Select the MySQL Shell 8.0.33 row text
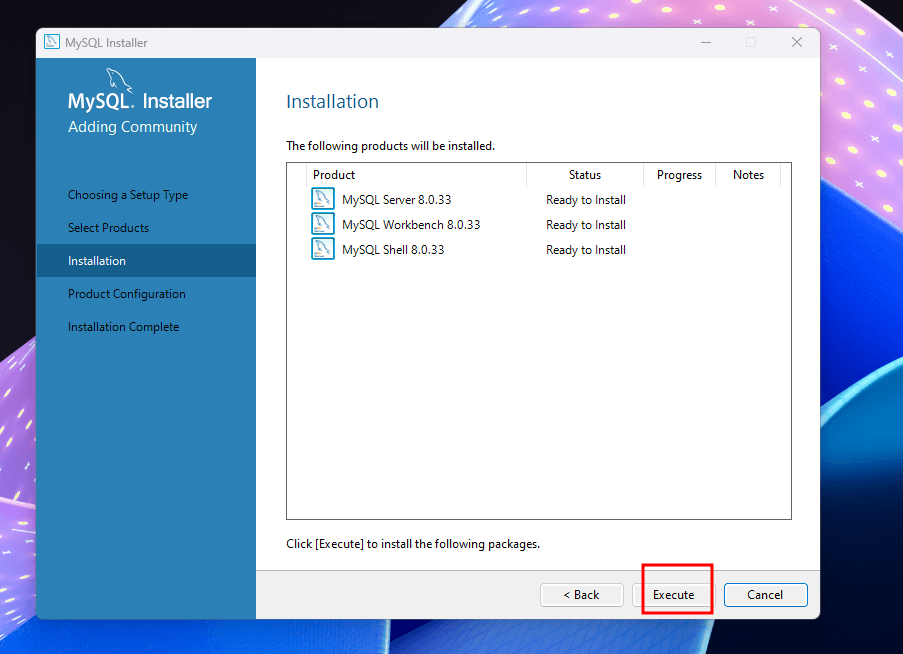This screenshot has height=654, width=903. click(x=393, y=250)
